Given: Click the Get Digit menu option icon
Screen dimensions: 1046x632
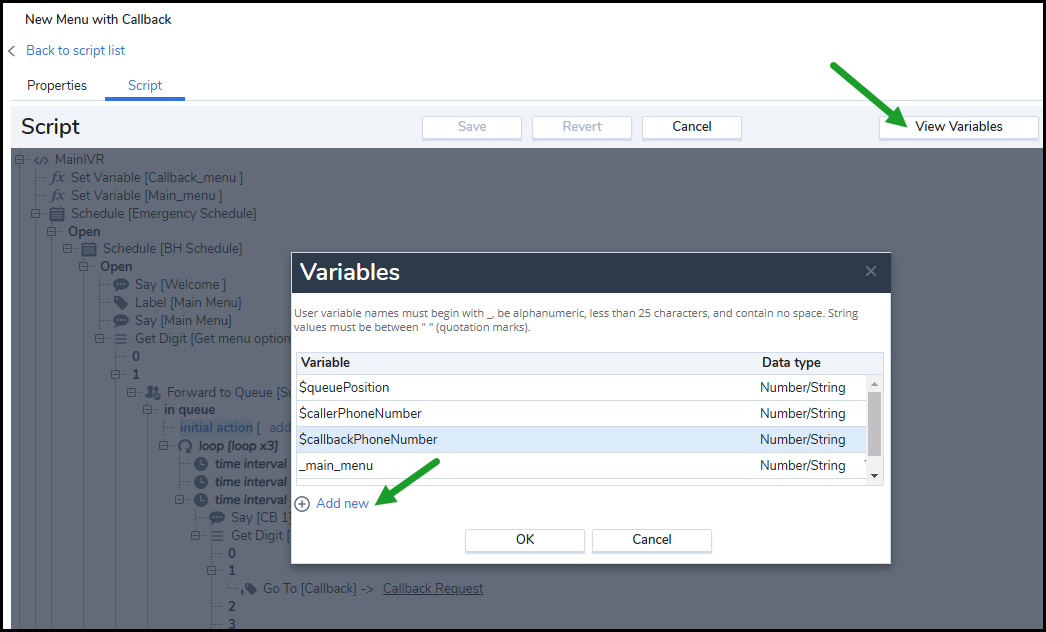Looking at the screenshot, I should tap(121, 339).
